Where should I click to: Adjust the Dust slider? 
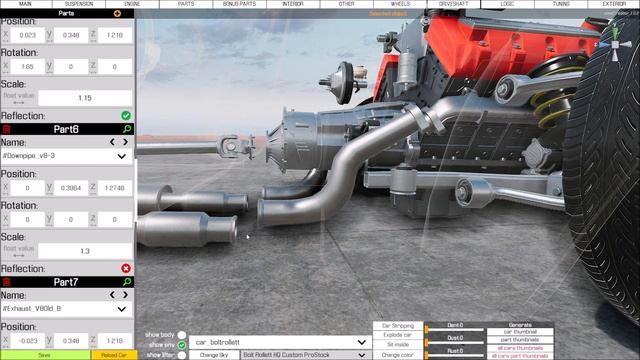455,343
